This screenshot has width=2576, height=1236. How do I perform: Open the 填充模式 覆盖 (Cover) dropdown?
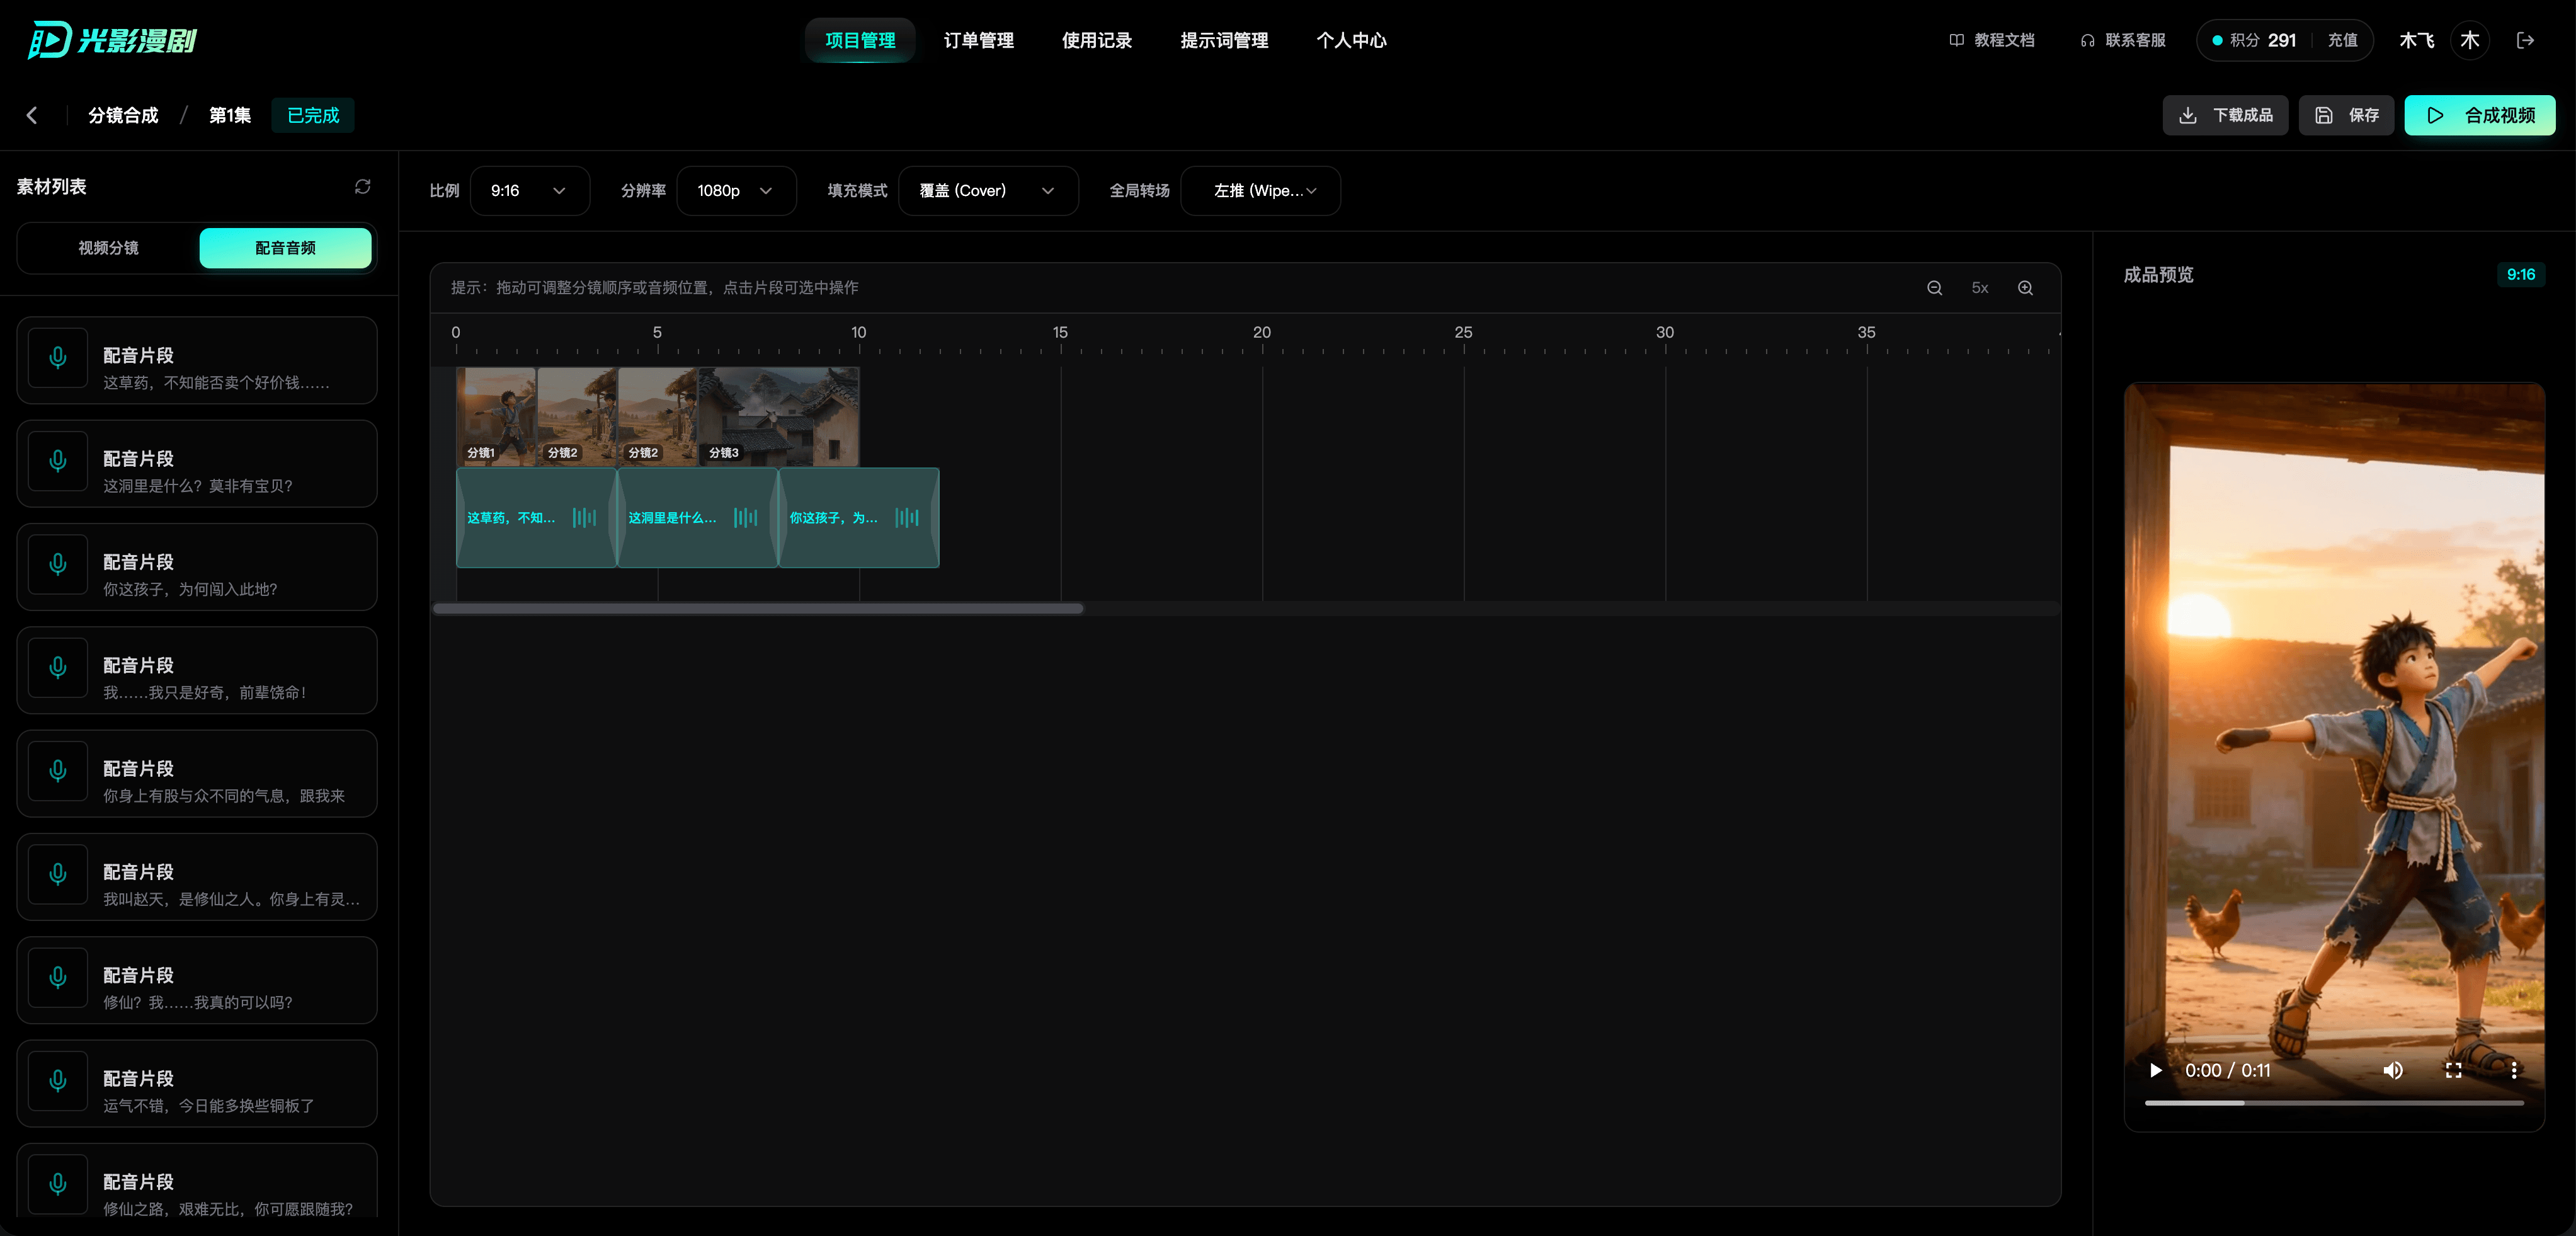click(988, 190)
